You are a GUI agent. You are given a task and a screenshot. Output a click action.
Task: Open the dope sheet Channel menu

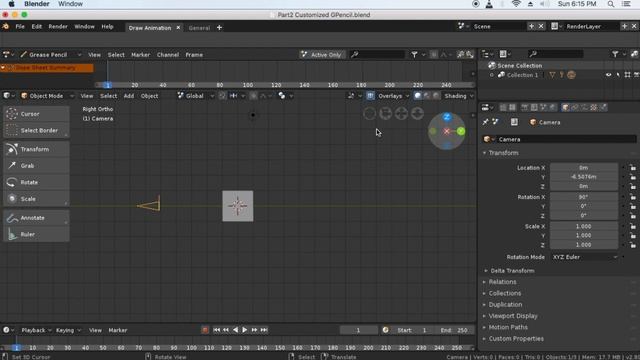pyautogui.click(x=168, y=55)
